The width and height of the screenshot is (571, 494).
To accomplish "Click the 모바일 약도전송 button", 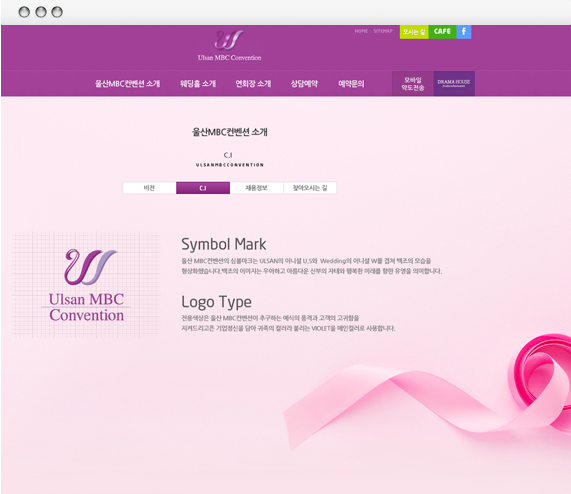I will point(413,84).
